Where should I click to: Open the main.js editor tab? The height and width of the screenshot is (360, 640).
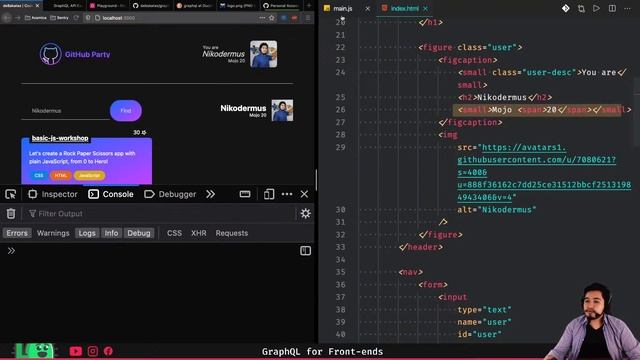click(x=342, y=8)
